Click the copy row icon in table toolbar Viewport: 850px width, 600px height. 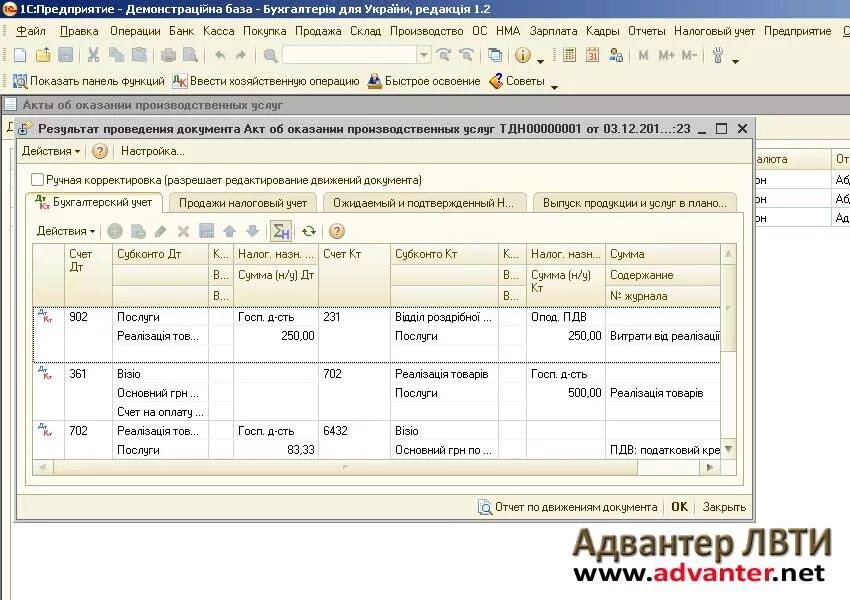(x=138, y=231)
